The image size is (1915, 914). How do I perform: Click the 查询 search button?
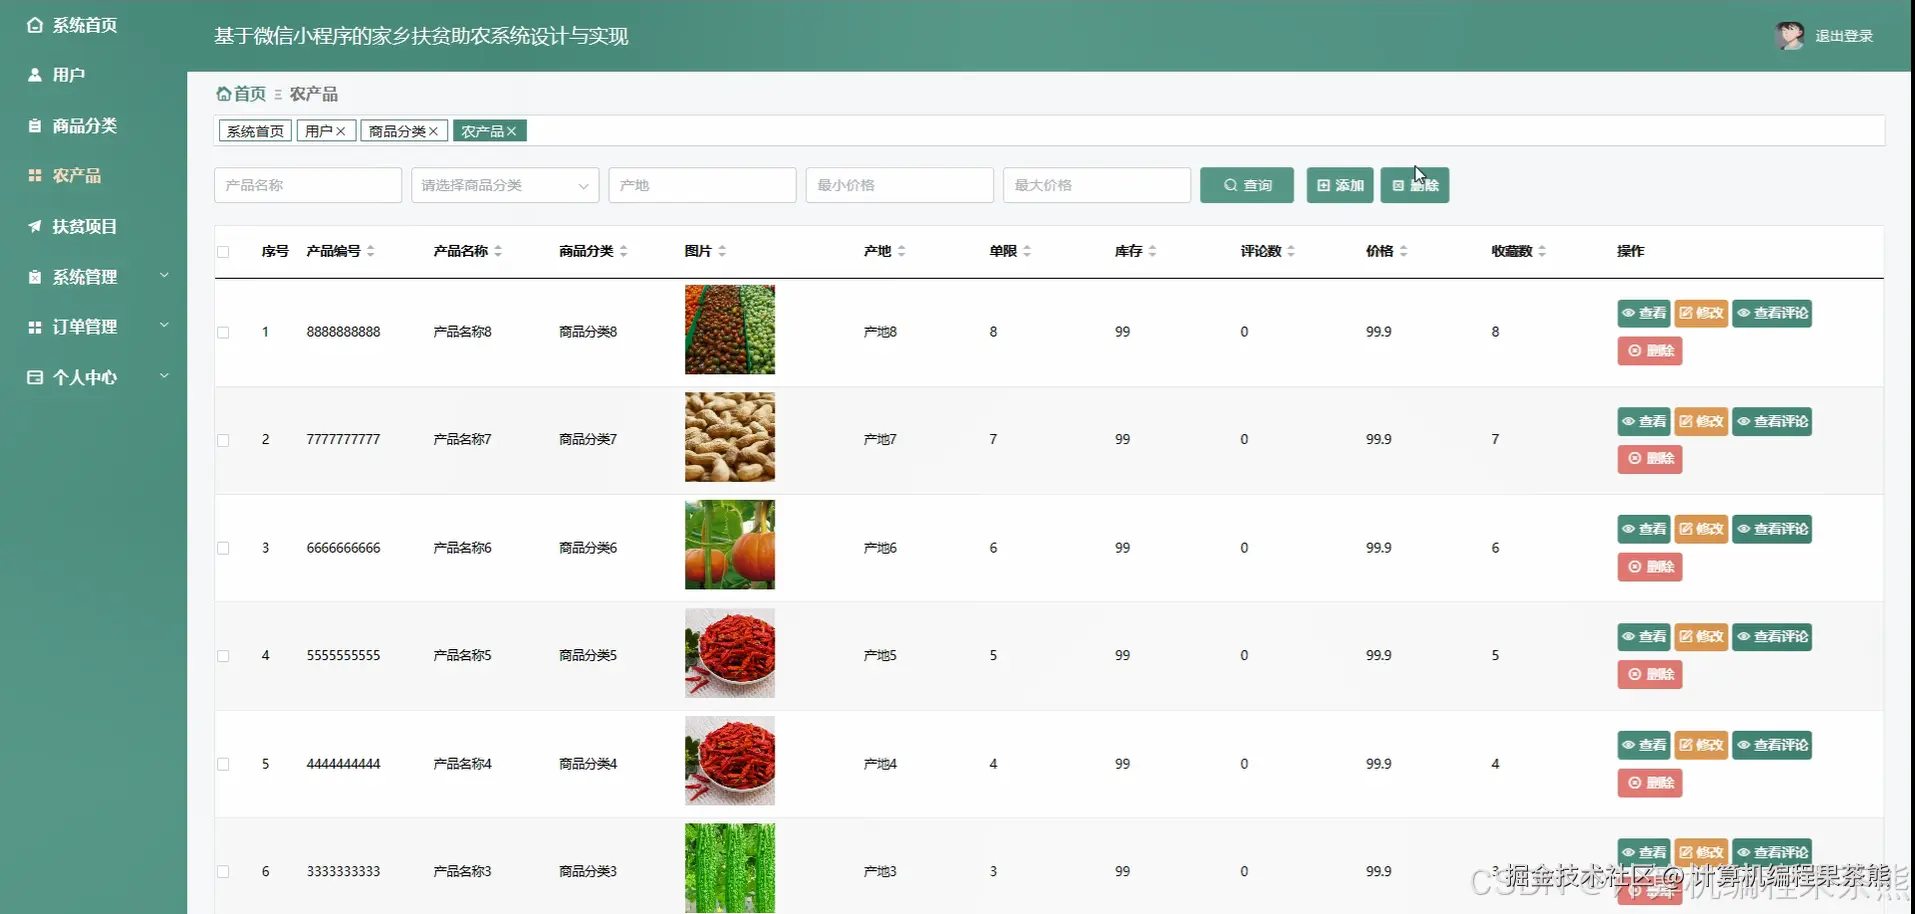[x=1247, y=185]
